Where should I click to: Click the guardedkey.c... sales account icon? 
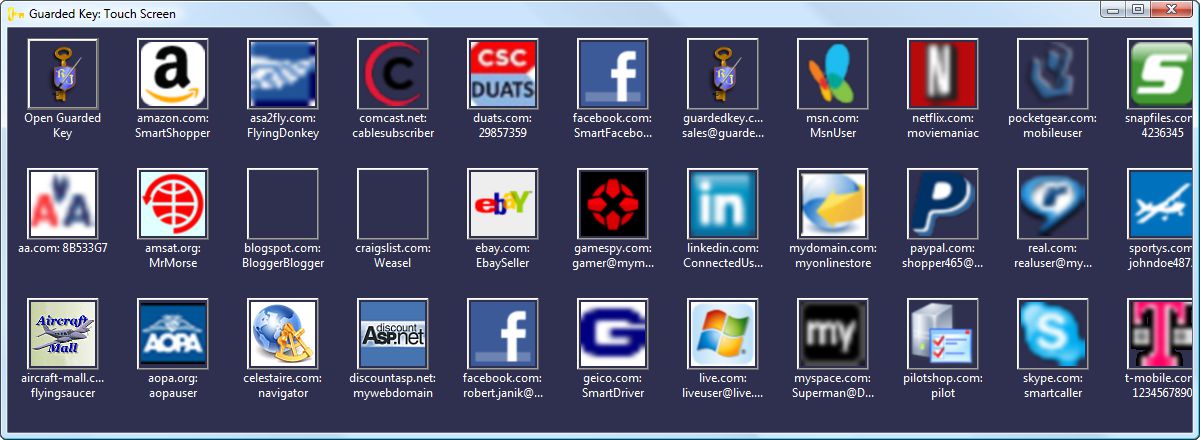[x=723, y=74]
